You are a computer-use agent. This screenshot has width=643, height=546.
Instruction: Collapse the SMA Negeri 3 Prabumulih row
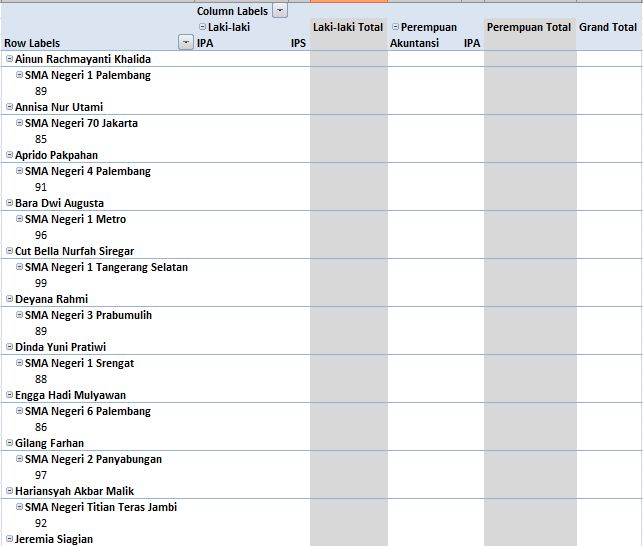19,315
